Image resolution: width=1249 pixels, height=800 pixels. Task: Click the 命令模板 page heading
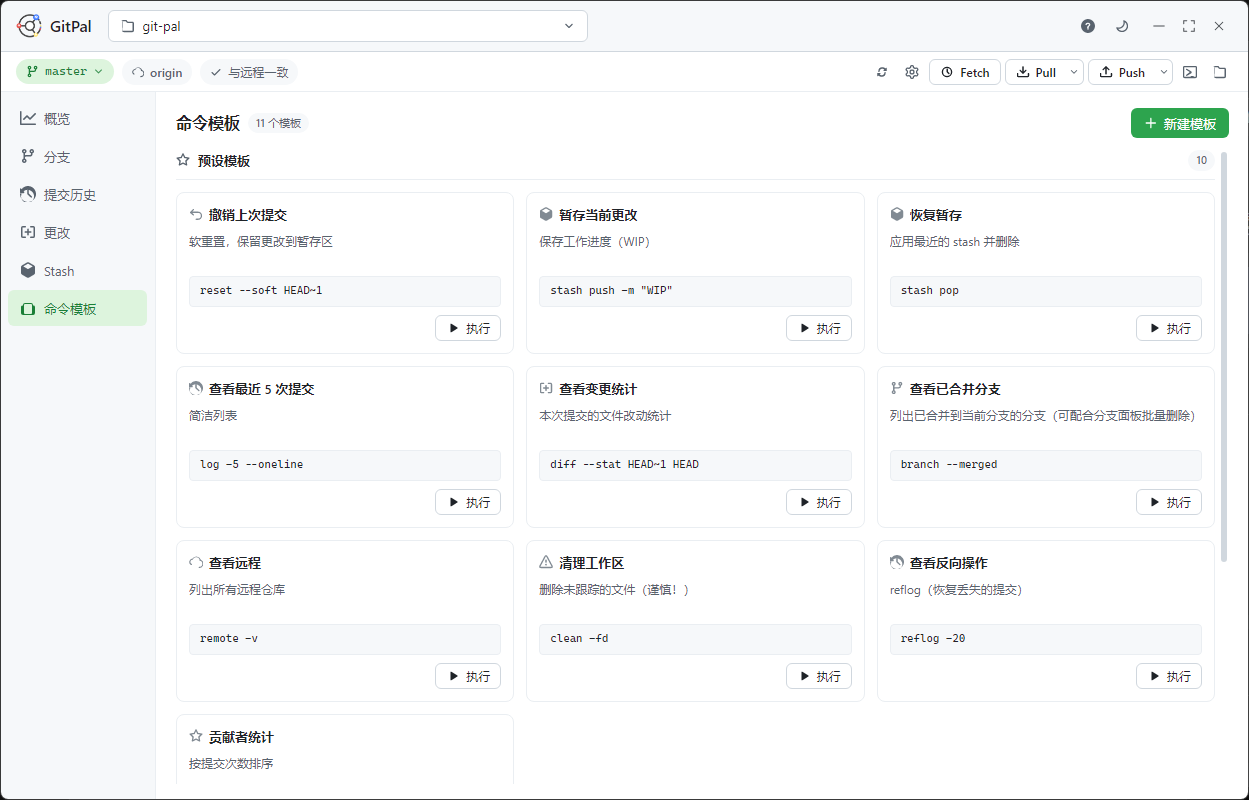pos(208,123)
